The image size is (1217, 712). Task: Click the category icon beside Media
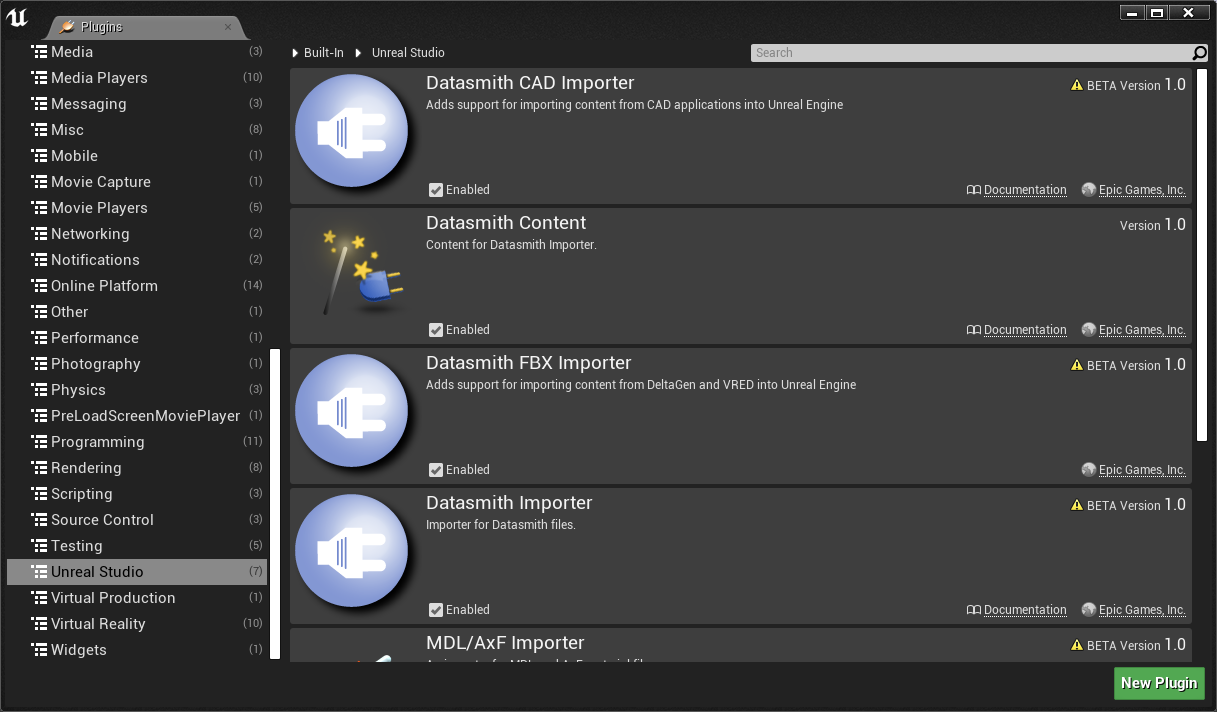tap(39, 52)
